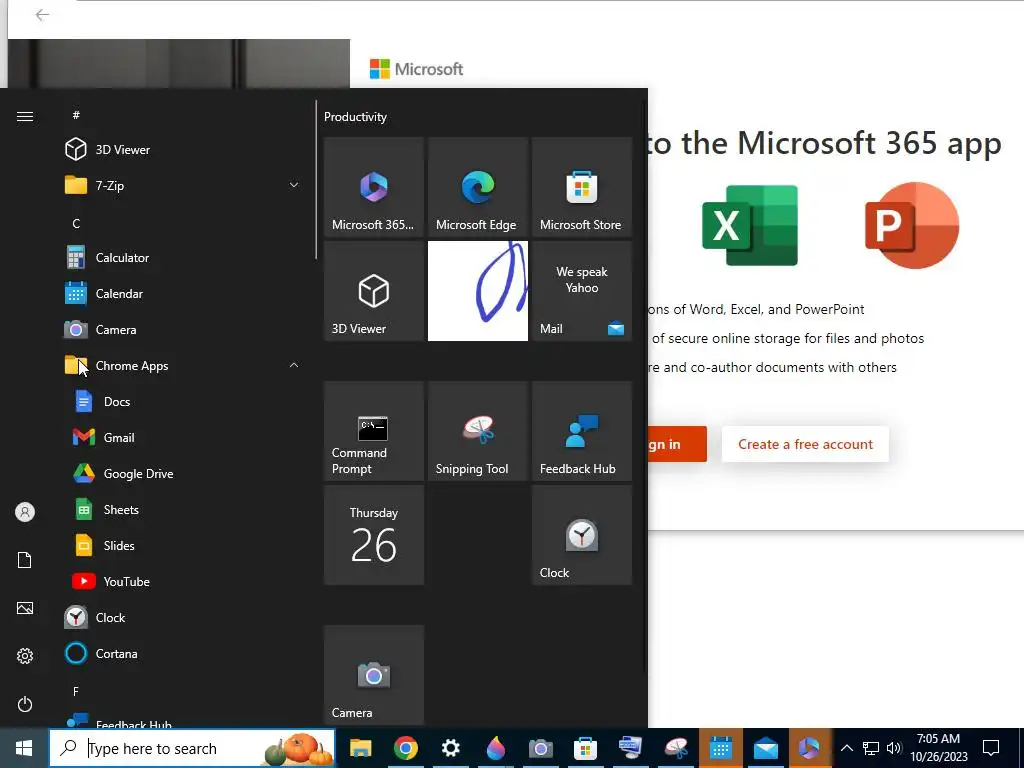This screenshot has width=1024, height=768.
Task: Open Pictures from Start sidebar
Action: (25, 608)
